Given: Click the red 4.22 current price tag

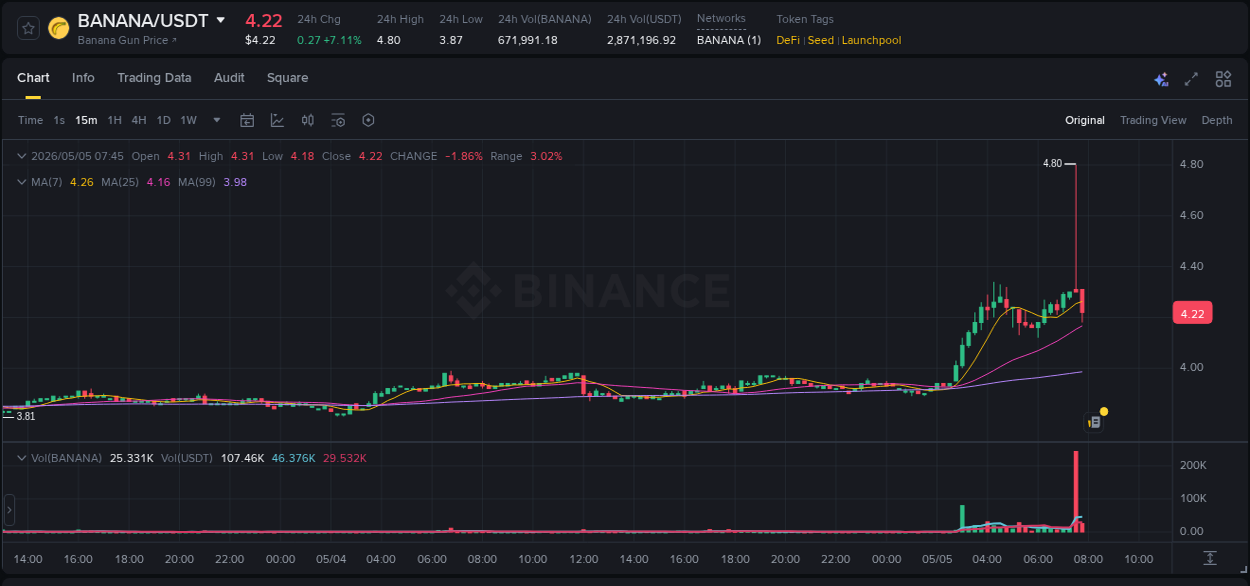Looking at the screenshot, I should [1192, 314].
